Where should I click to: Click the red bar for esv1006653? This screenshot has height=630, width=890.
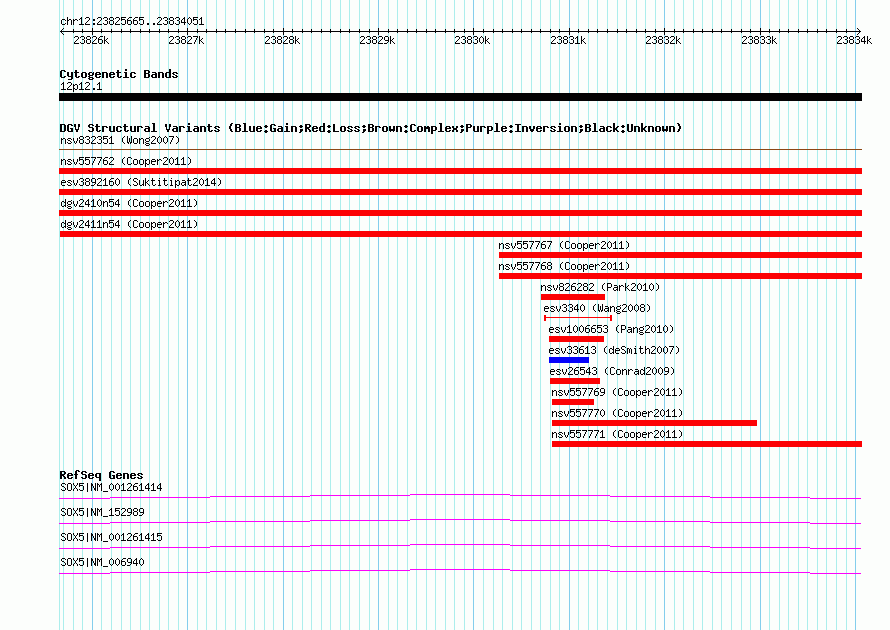tap(576, 339)
